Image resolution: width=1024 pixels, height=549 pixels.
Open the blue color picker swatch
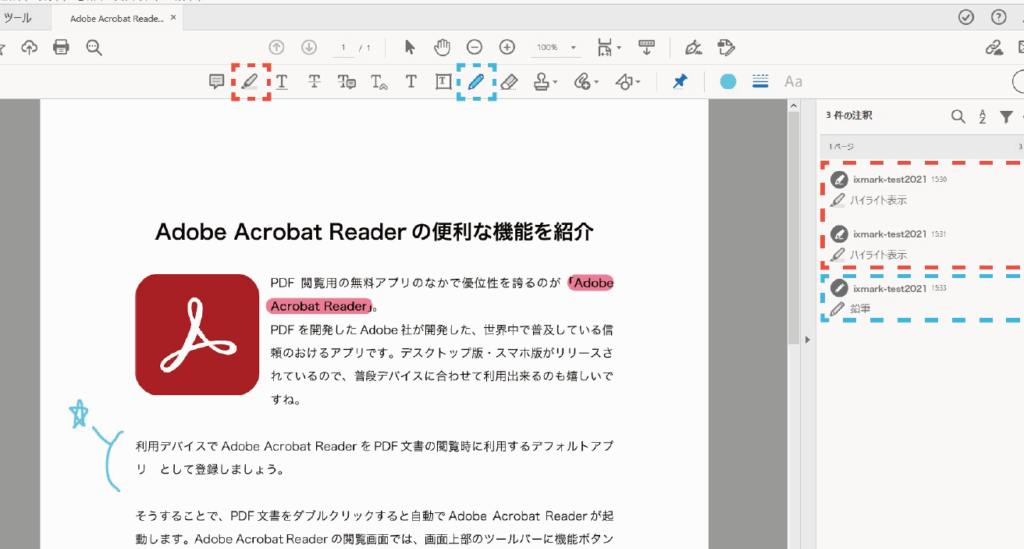click(x=728, y=82)
